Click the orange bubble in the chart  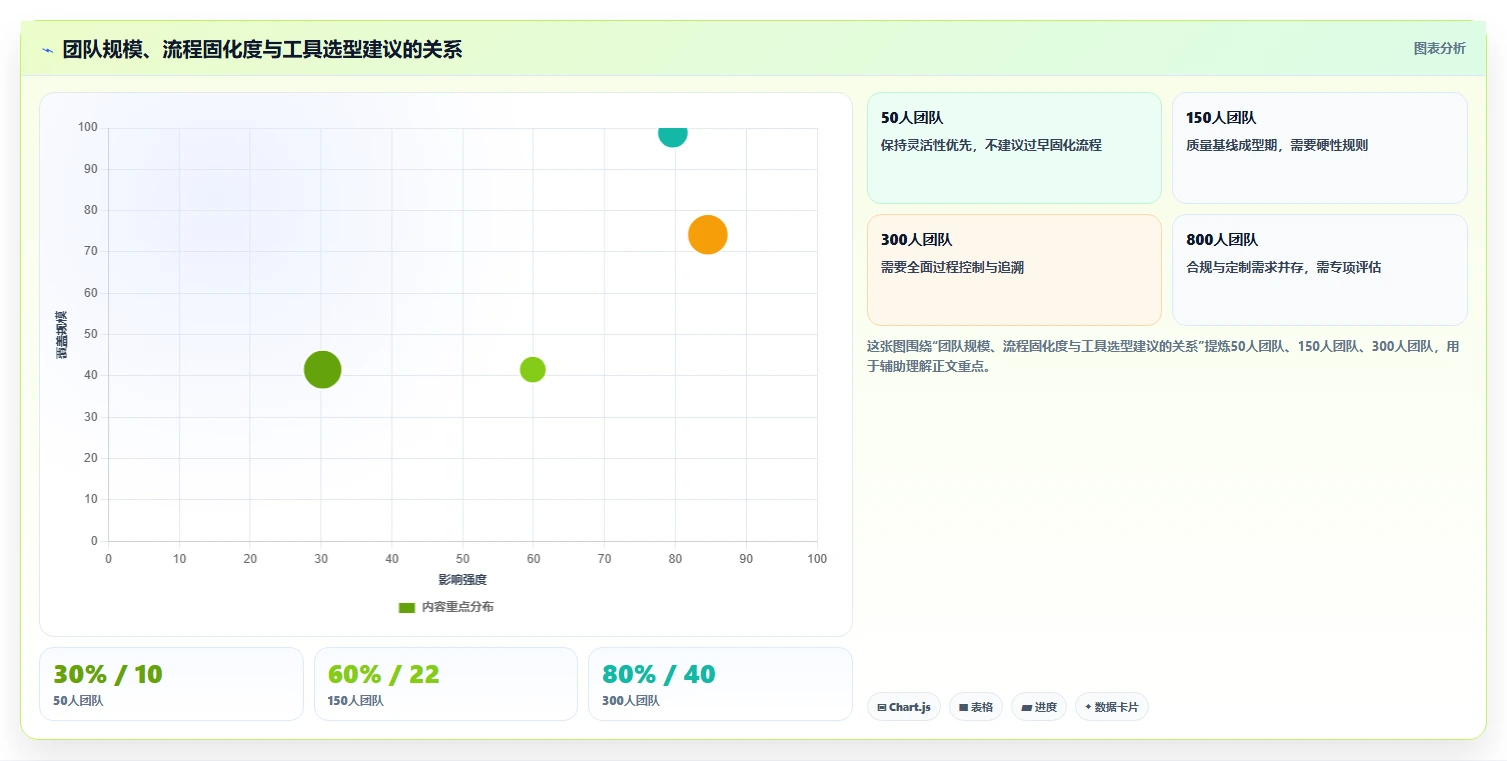(x=708, y=235)
